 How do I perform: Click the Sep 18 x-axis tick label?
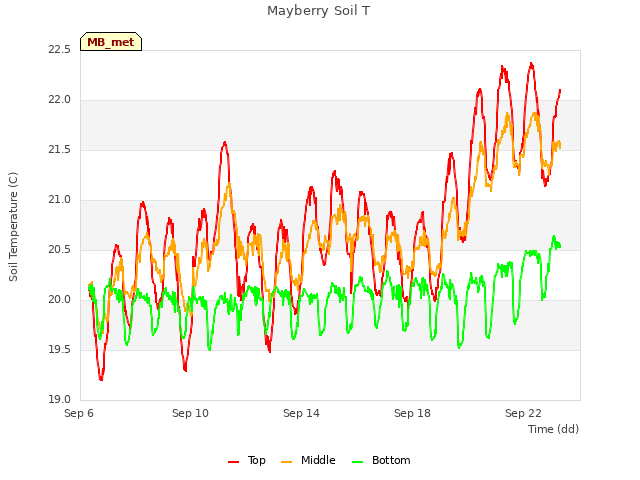click(412, 413)
